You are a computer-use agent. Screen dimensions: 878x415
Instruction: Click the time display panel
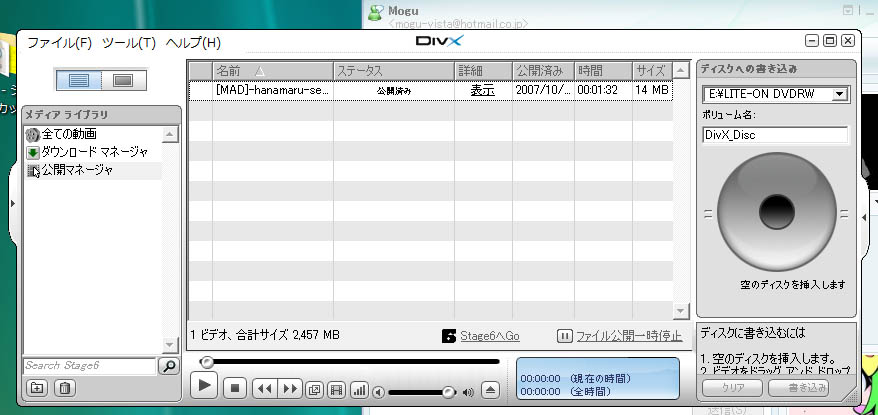click(x=597, y=379)
